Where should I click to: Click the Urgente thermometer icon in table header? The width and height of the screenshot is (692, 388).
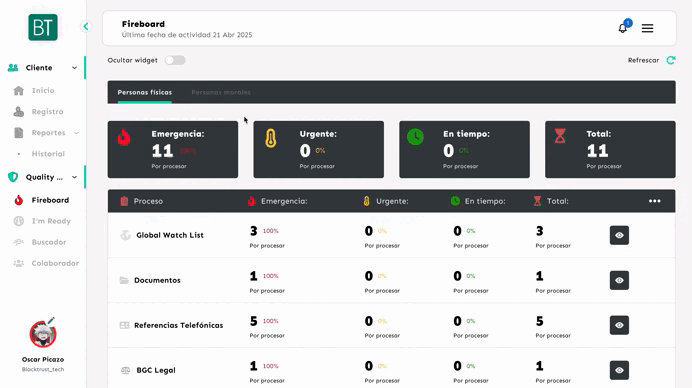point(366,201)
